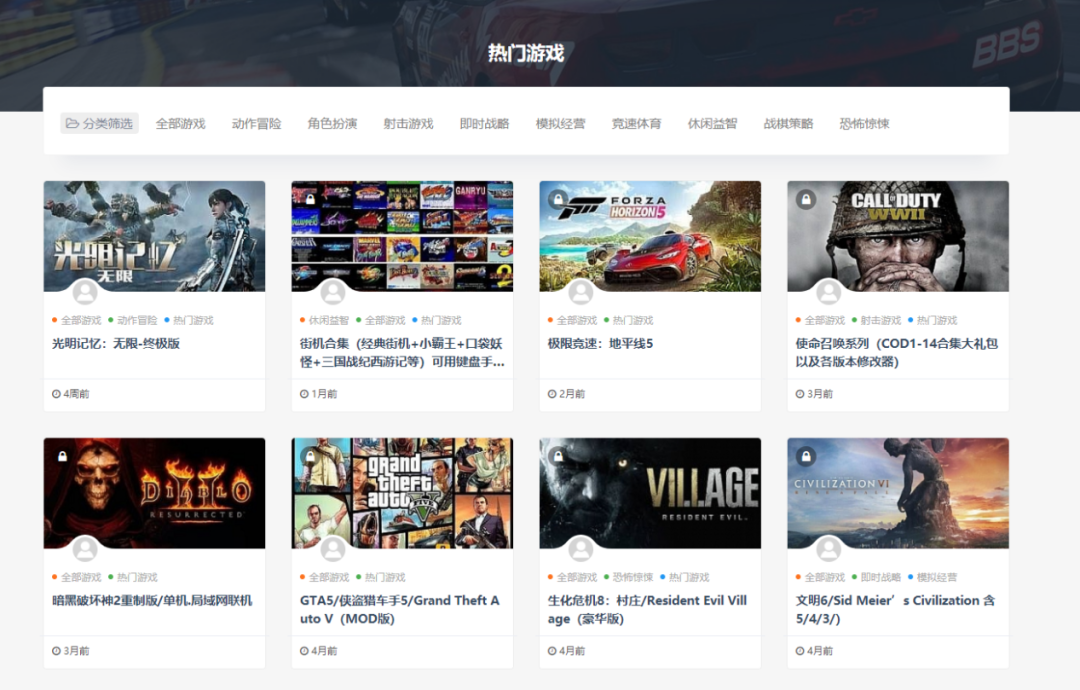Click the lock icon on GTA V cover
This screenshot has width=1080, height=690.
310,456
